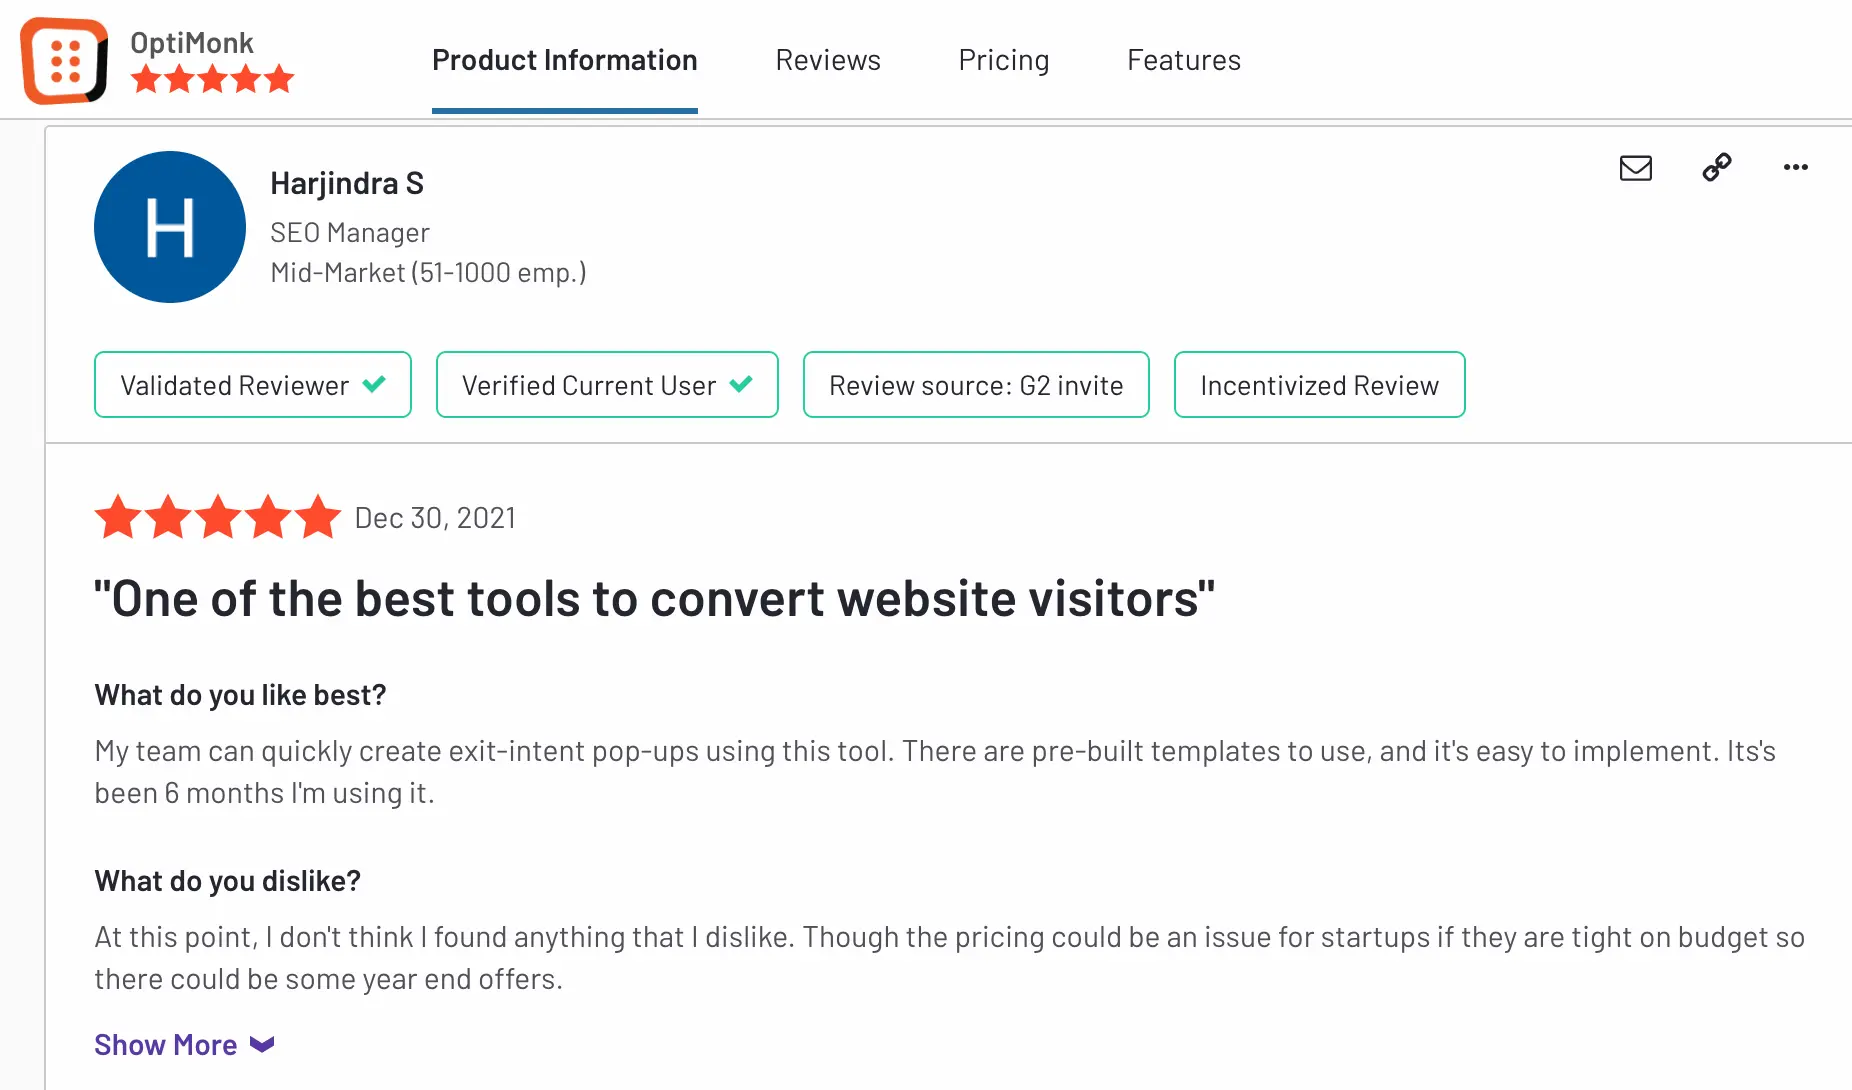Click the Show More link
Image resolution: width=1852 pixels, height=1090 pixels.
166,1044
